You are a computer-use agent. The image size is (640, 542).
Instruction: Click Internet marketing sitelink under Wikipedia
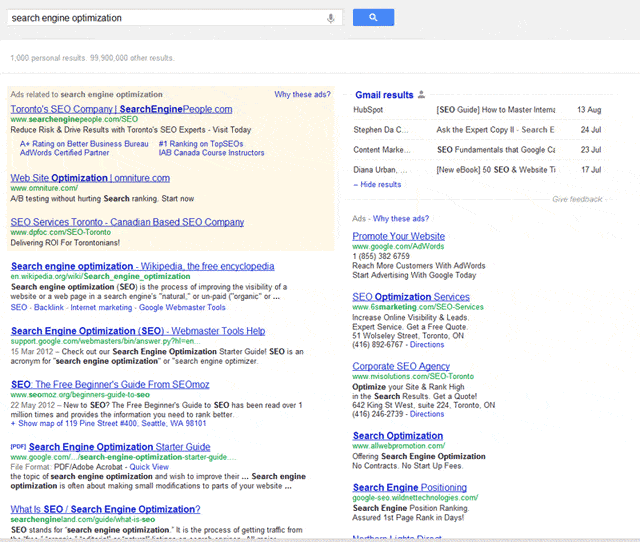[101, 307]
